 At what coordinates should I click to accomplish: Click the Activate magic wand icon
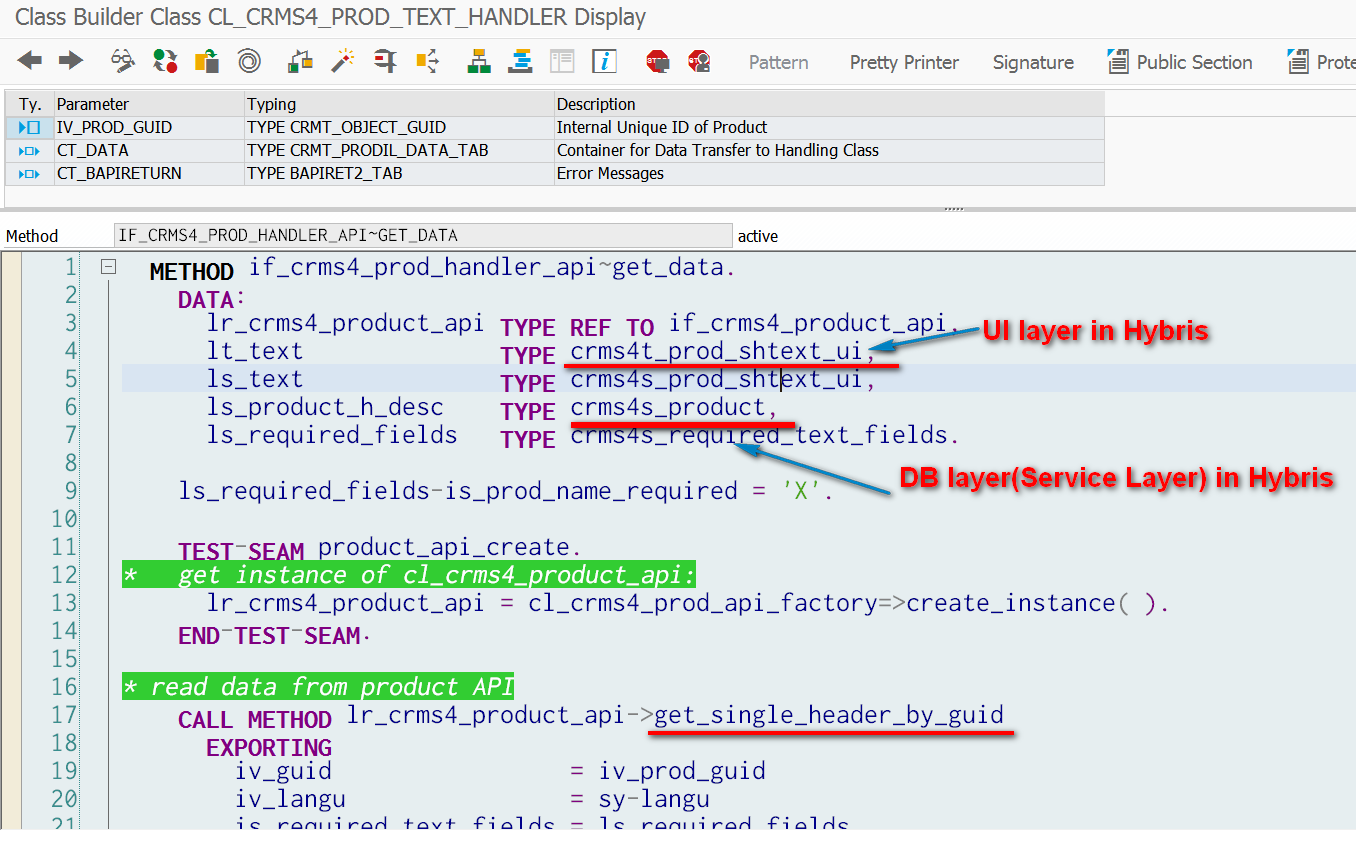pos(344,61)
